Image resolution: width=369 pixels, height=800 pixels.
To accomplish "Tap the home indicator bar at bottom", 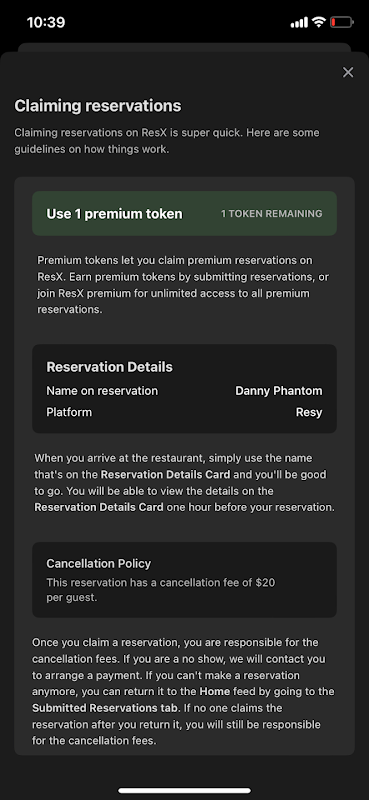I will coord(184,790).
